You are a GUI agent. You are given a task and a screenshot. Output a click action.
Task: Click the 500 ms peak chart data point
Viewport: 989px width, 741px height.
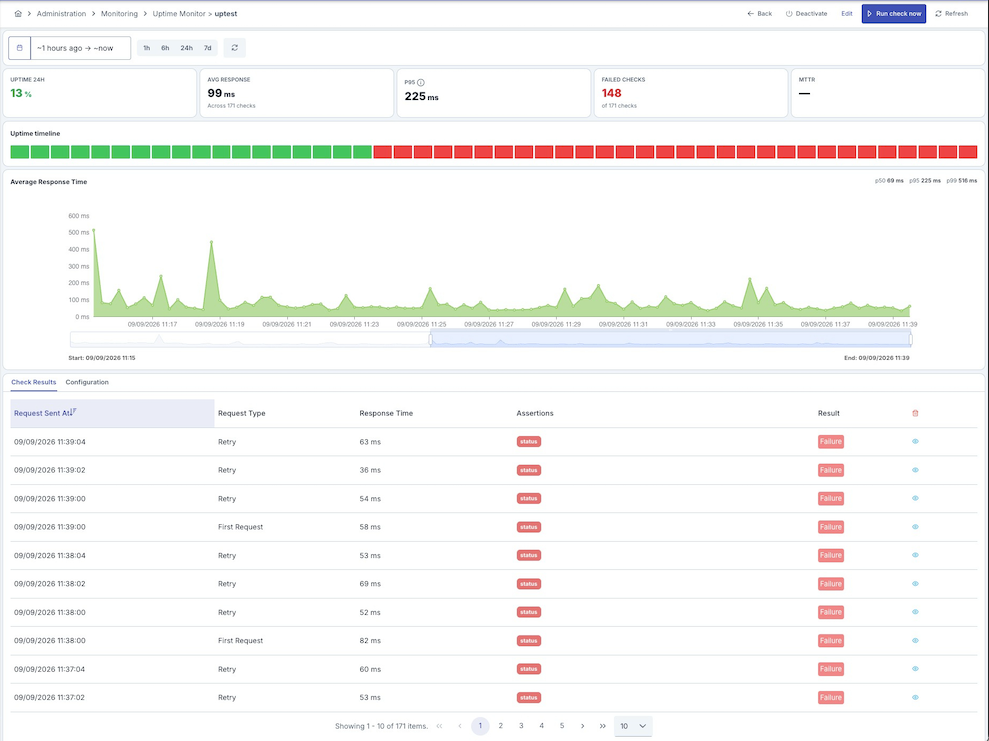(x=94, y=230)
